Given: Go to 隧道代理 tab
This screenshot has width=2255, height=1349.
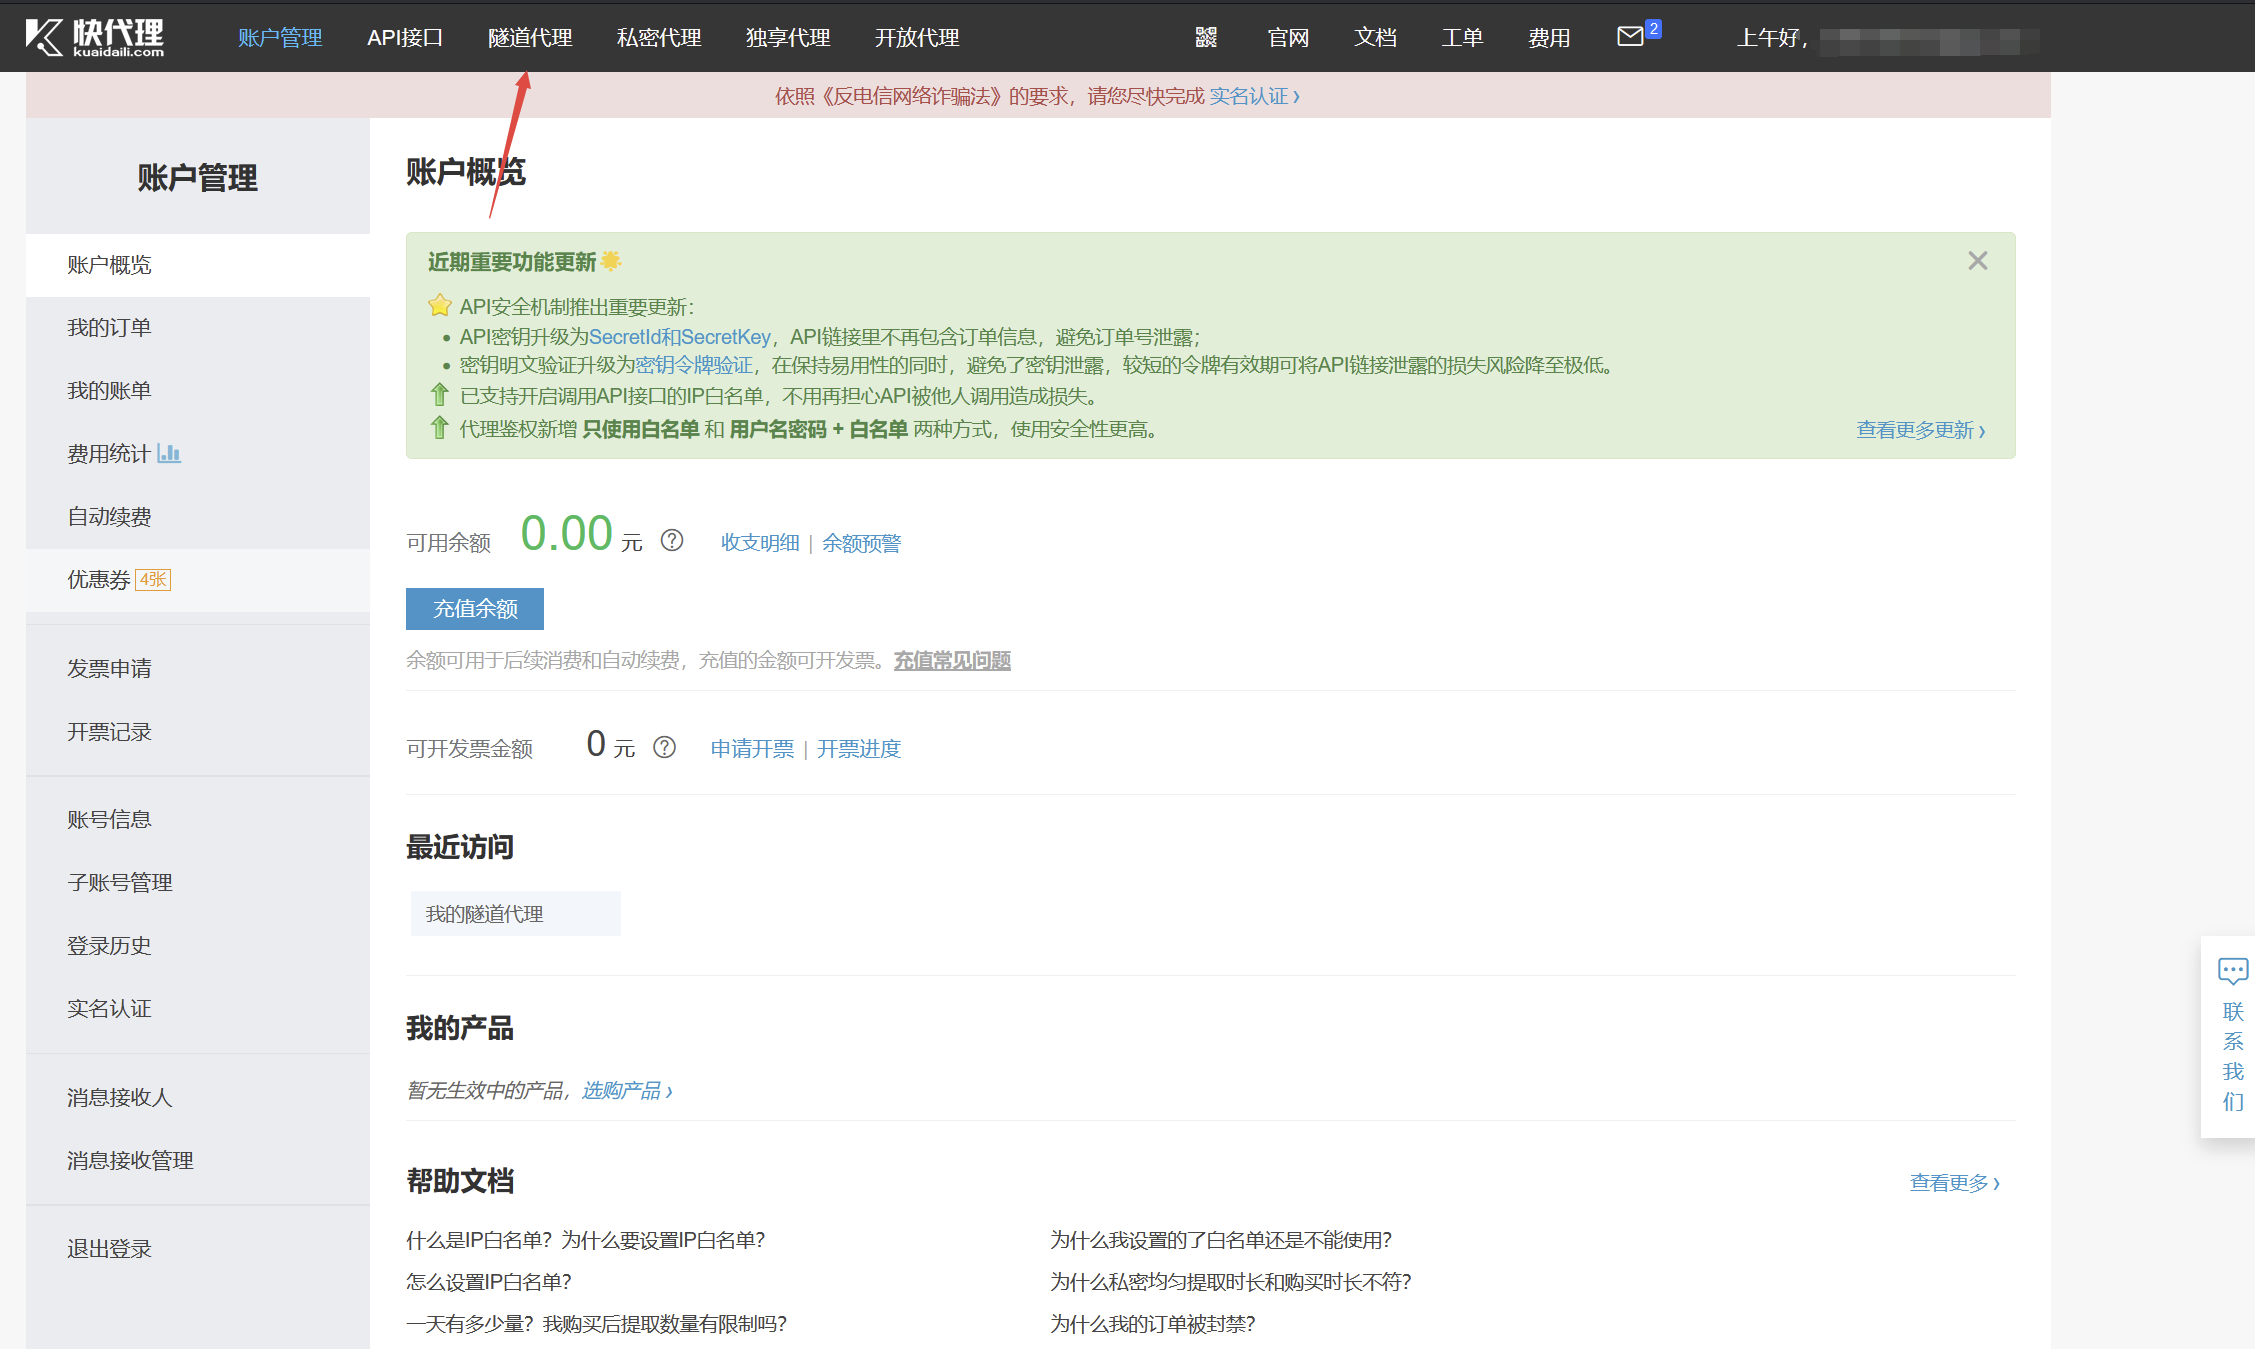Looking at the screenshot, I should pyautogui.click(x=530, y=38).
